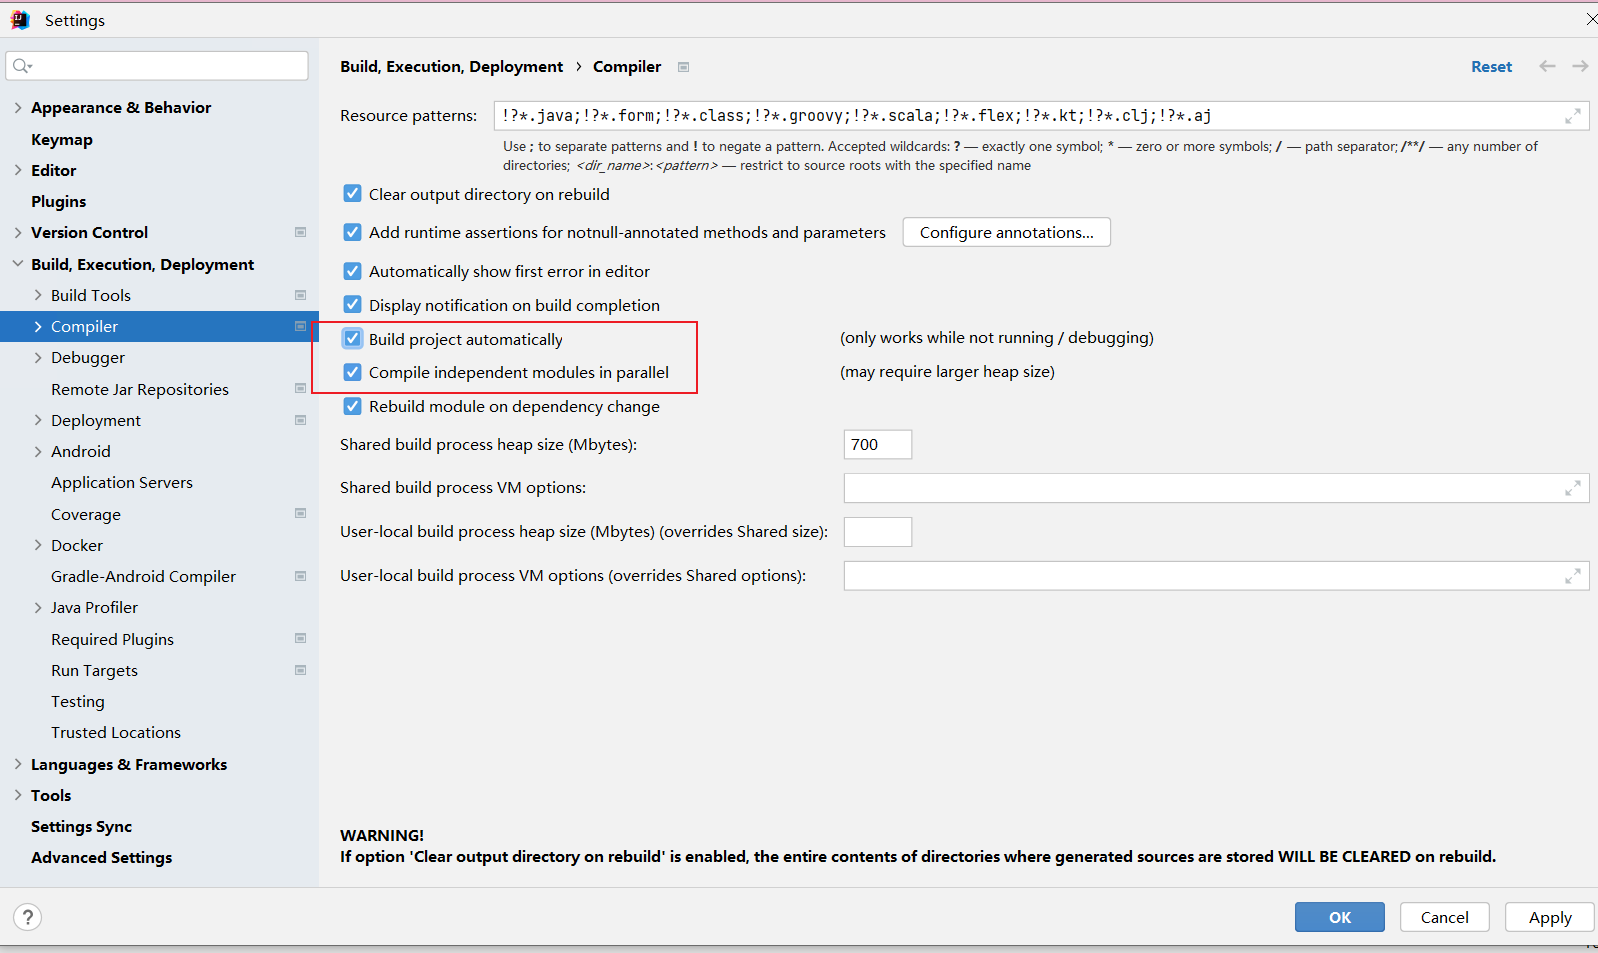Image resolution: width=1598 pixels, height=953 pixels.
Task: Click project-level icon beside Deployment
Action: (300, 420)
